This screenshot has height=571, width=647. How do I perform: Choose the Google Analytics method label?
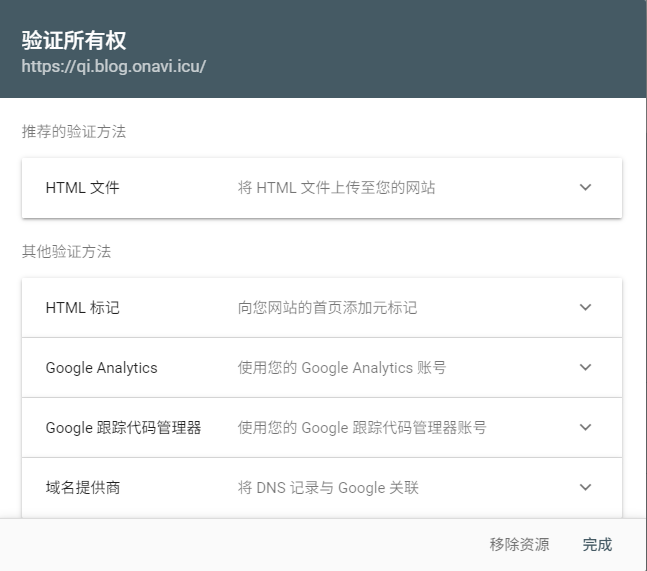click(x=101, y=367)
